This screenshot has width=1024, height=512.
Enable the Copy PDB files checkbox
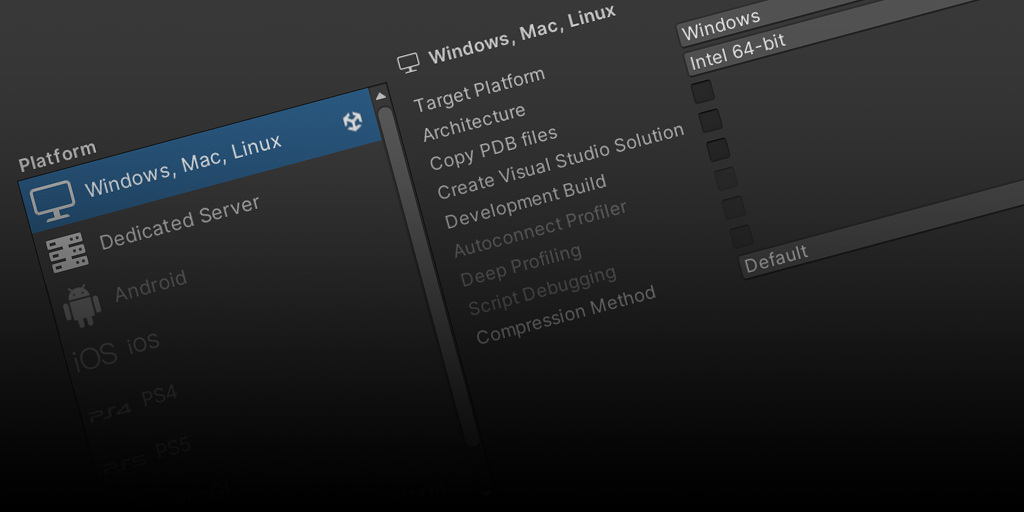(x=703, y=92)
